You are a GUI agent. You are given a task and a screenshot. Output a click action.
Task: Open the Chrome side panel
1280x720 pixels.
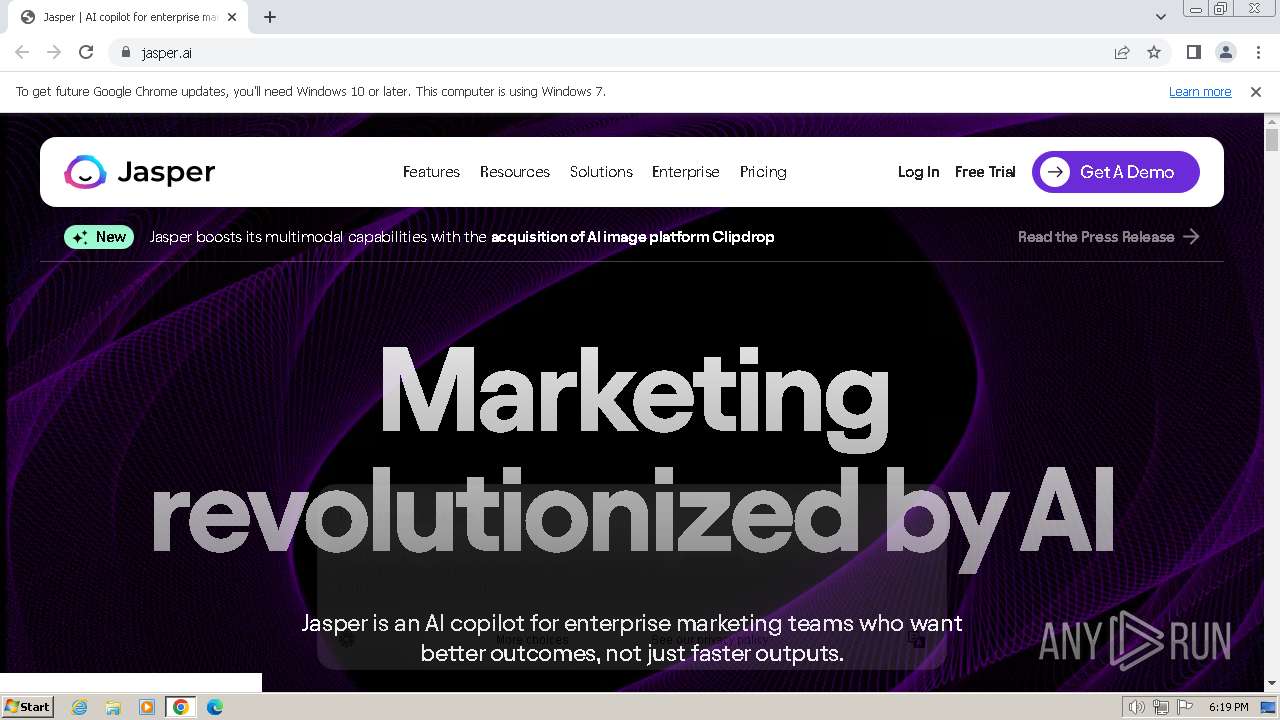pos(1193,53)
